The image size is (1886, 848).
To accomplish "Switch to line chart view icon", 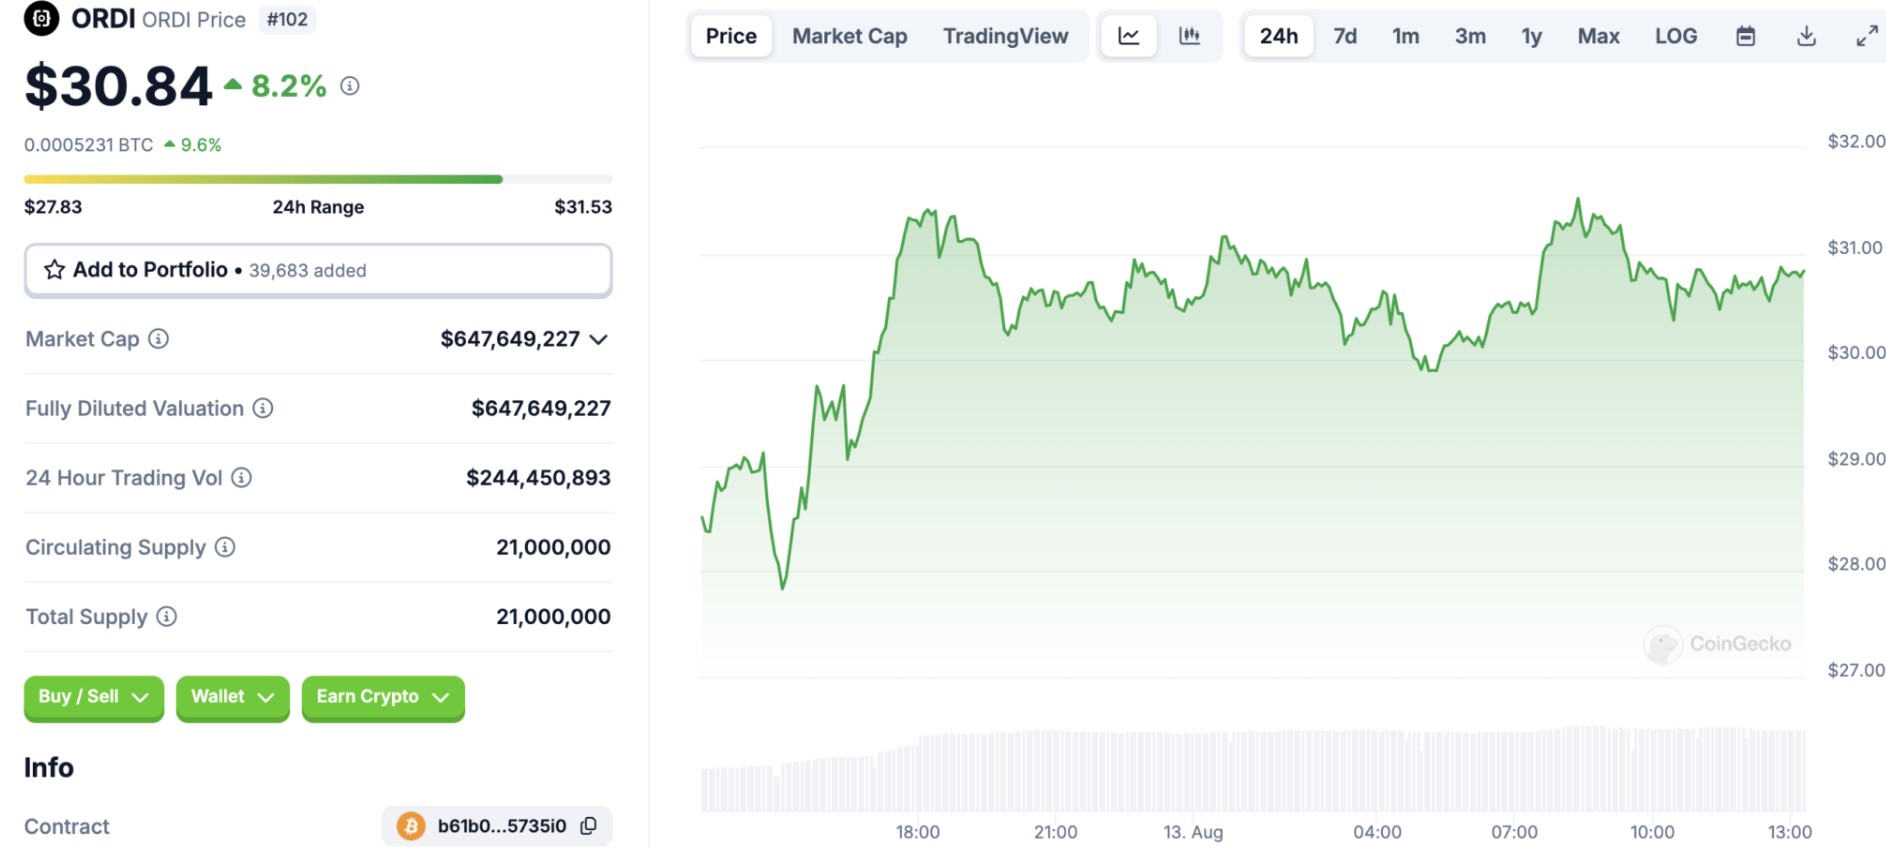I will pyautogui.click(x=1129, y=36).
